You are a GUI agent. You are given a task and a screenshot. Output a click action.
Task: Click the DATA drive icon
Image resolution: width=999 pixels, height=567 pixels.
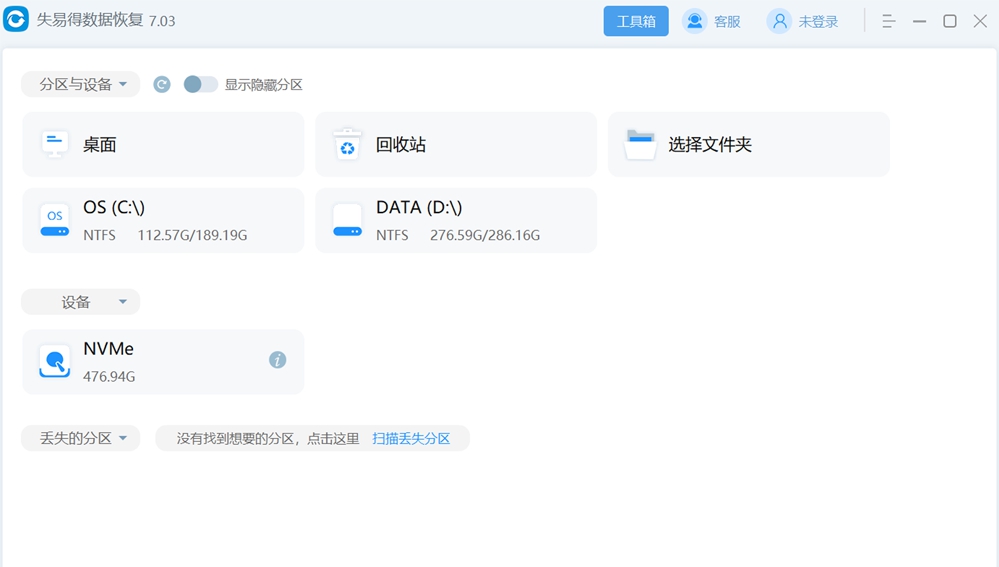(x=347, y=220)
